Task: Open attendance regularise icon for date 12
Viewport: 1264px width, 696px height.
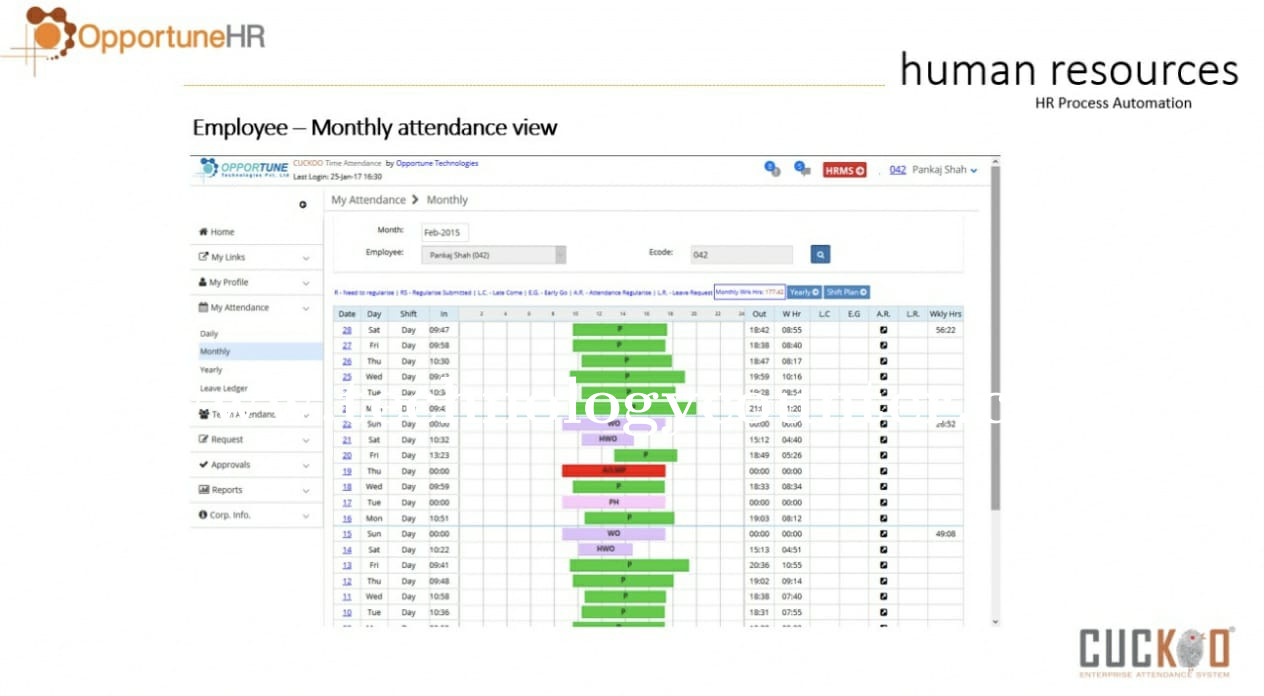Action: tap(883, 581)
